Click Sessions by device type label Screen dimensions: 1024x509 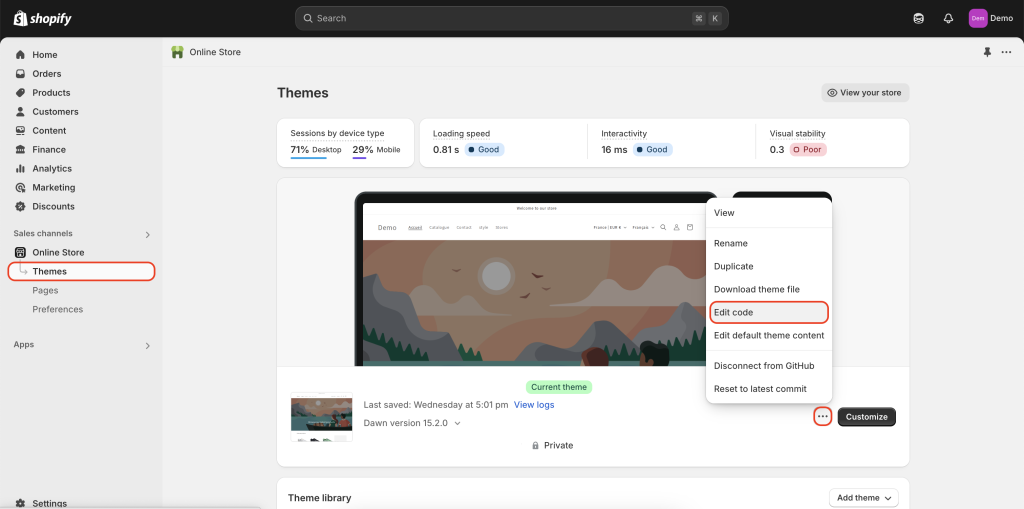click(337, 133)
